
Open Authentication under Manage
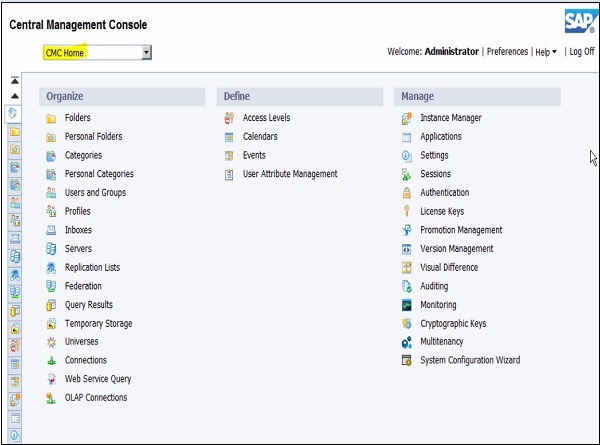click(x=444, y=193)
